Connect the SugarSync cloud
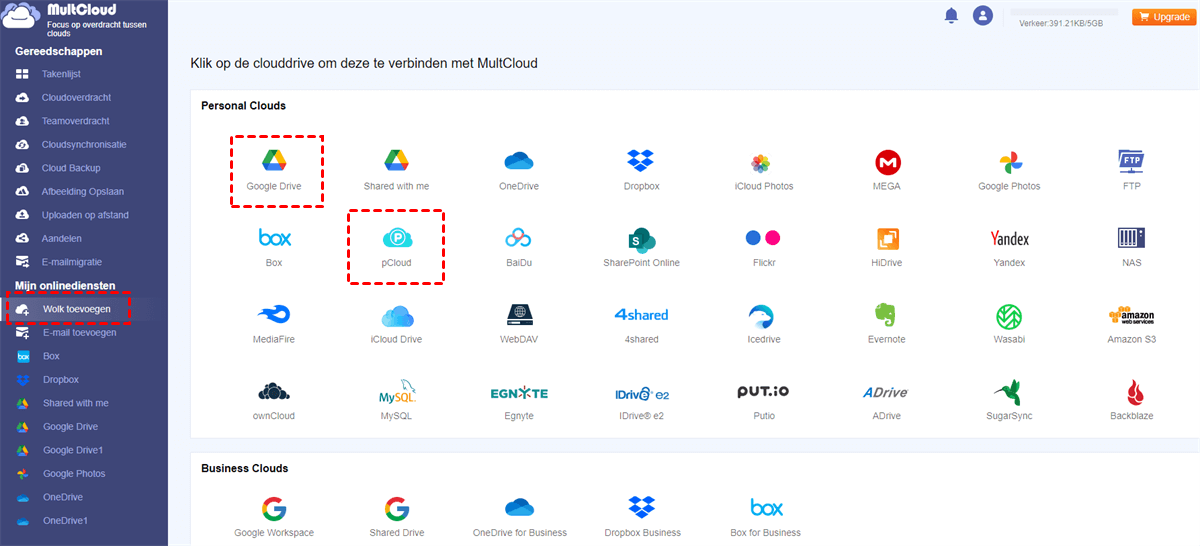 tap(1009, 391)
